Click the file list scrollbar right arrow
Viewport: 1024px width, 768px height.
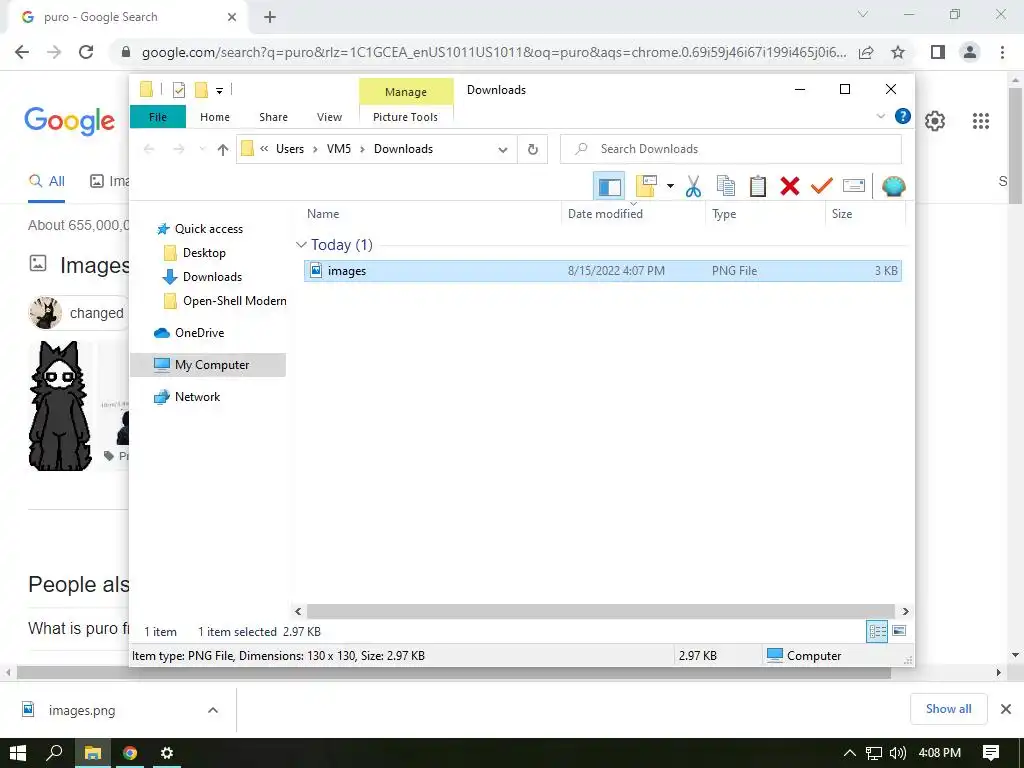tap(905, 611)
